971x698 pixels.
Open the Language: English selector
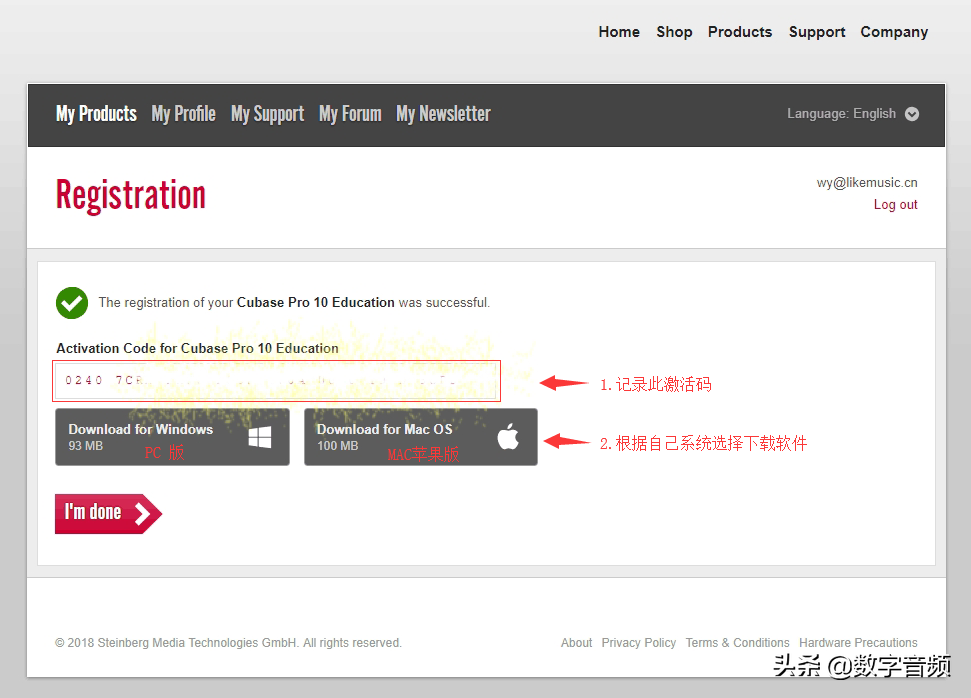click(x=841, y=114)
